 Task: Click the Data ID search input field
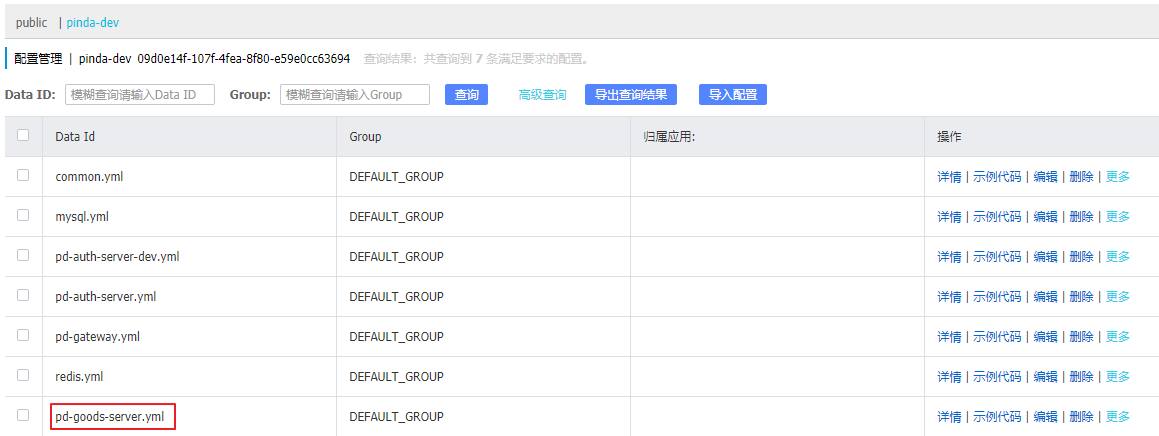coord(139,95)
